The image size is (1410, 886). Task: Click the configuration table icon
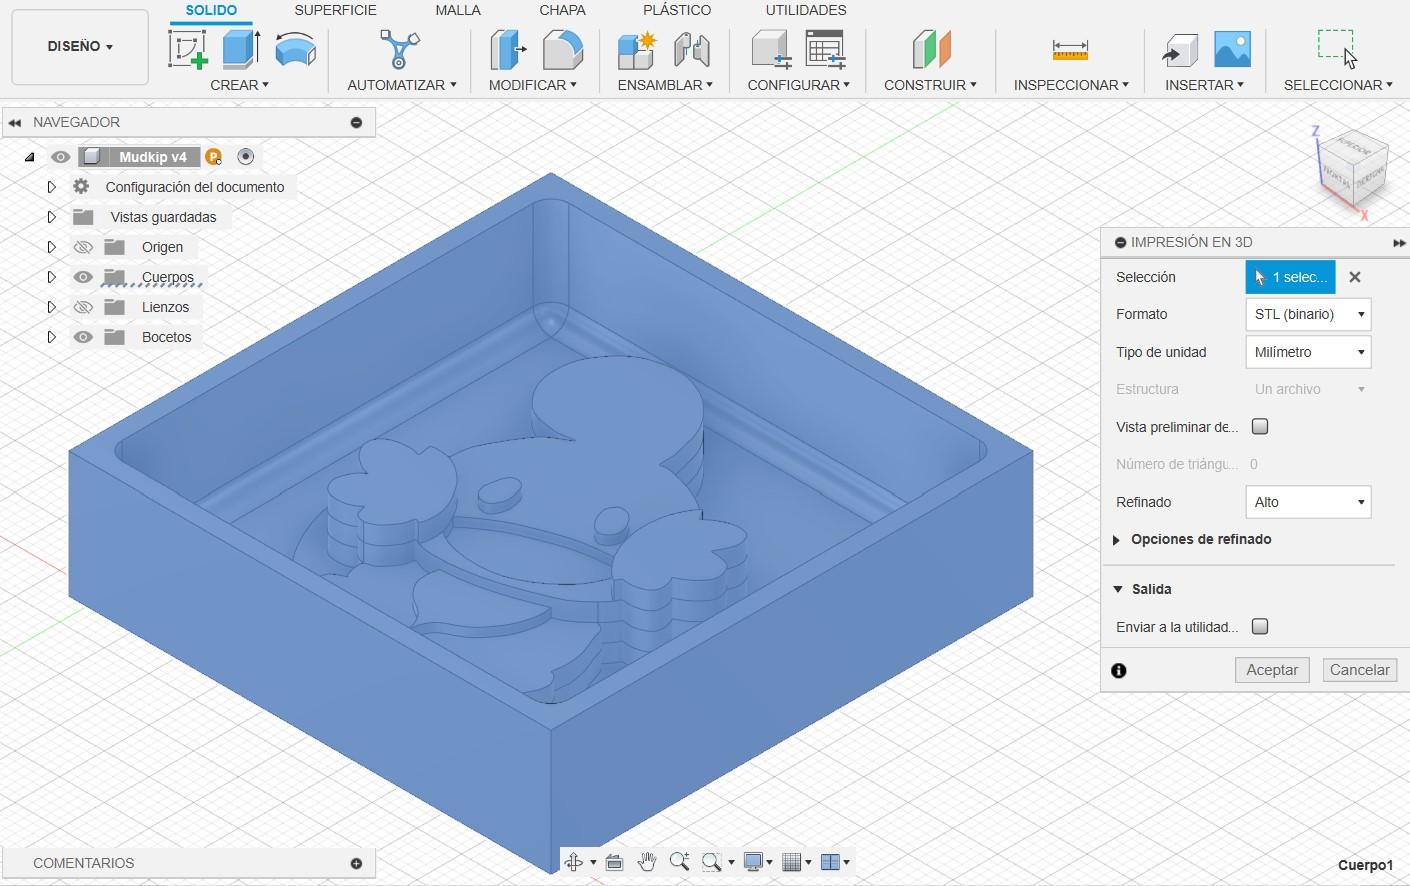825,49
